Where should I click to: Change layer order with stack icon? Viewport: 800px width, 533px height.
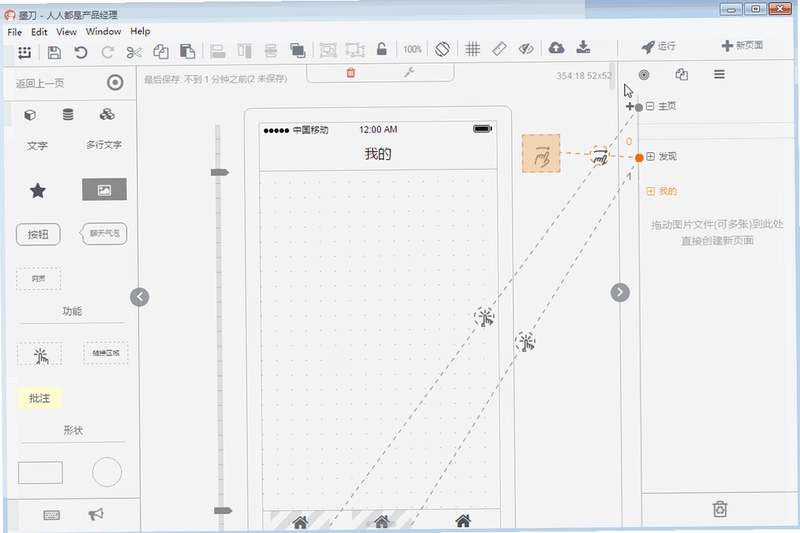(297, 50)
